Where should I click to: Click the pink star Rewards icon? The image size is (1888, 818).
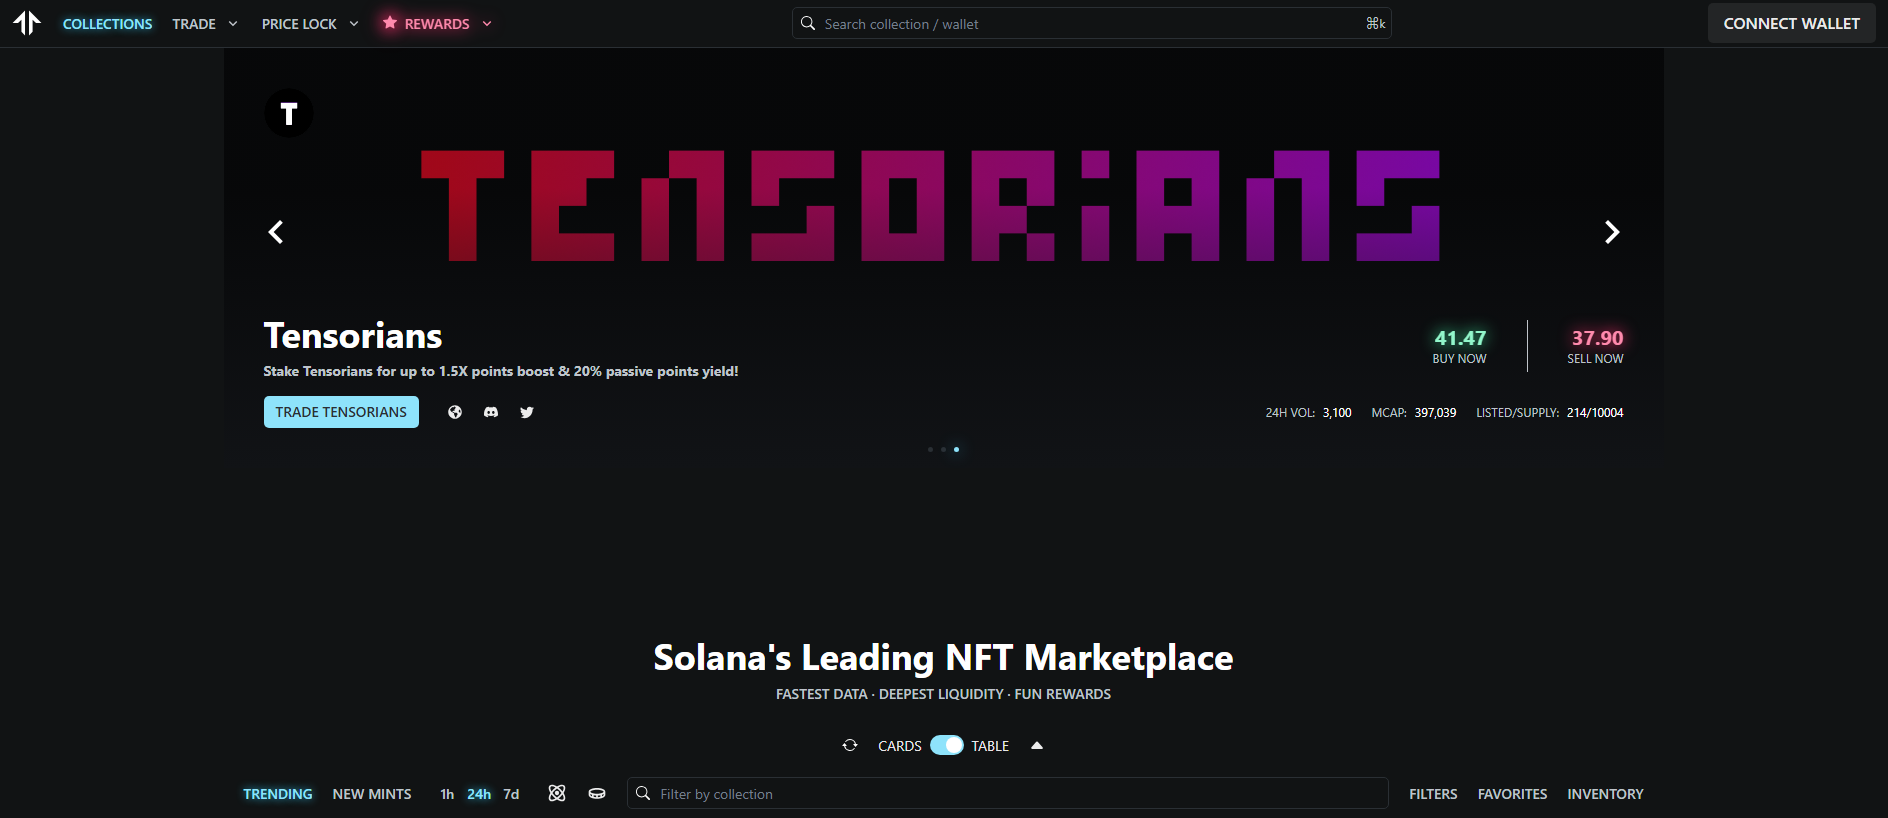(390, 23)
